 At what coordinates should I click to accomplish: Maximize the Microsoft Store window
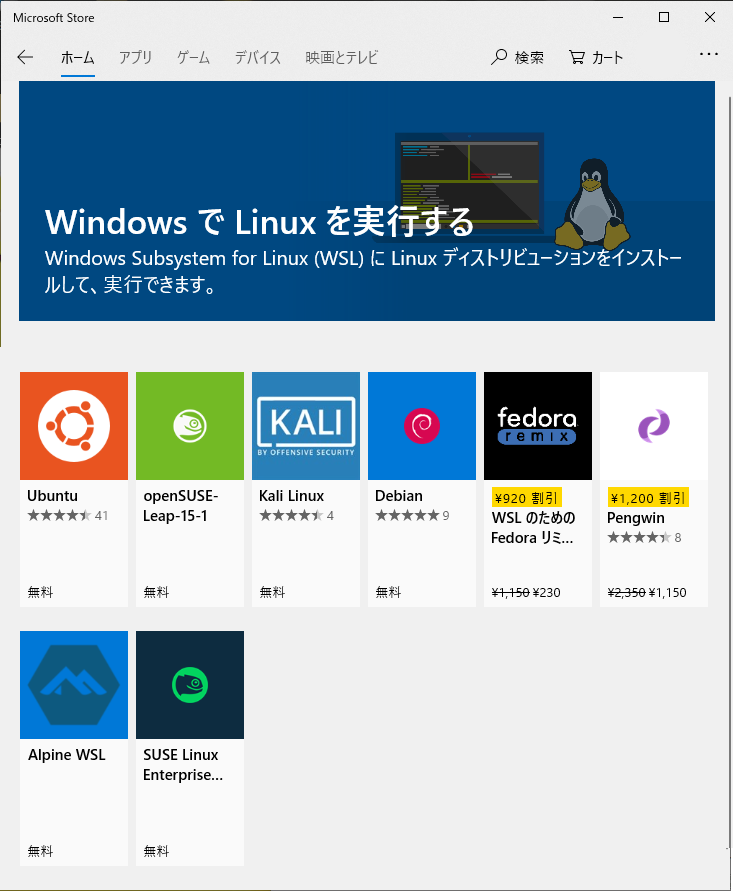point(664,18)
